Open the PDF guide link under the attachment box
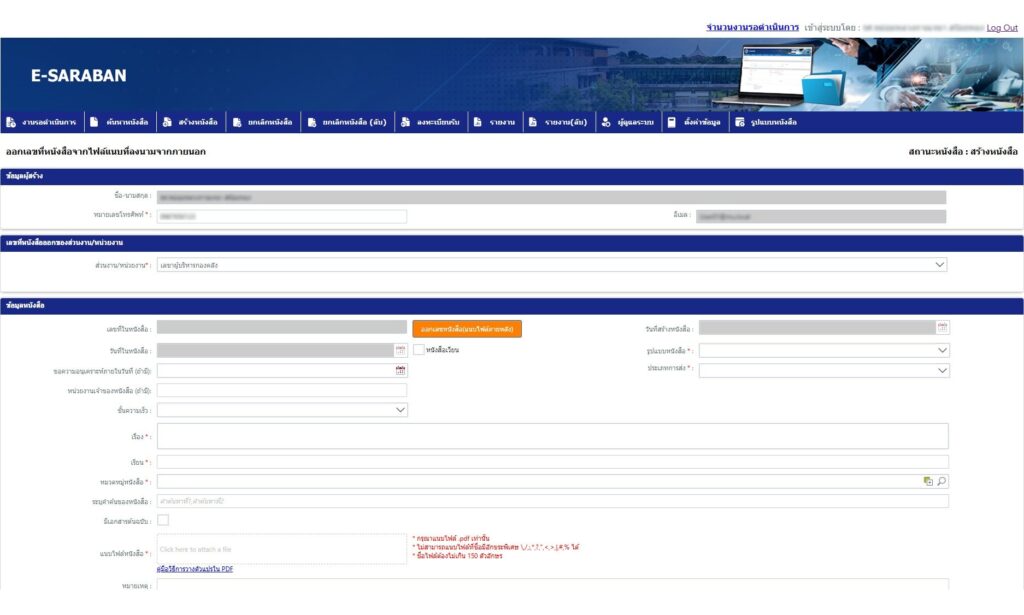1024x615 pixels. tap(195, 569)
